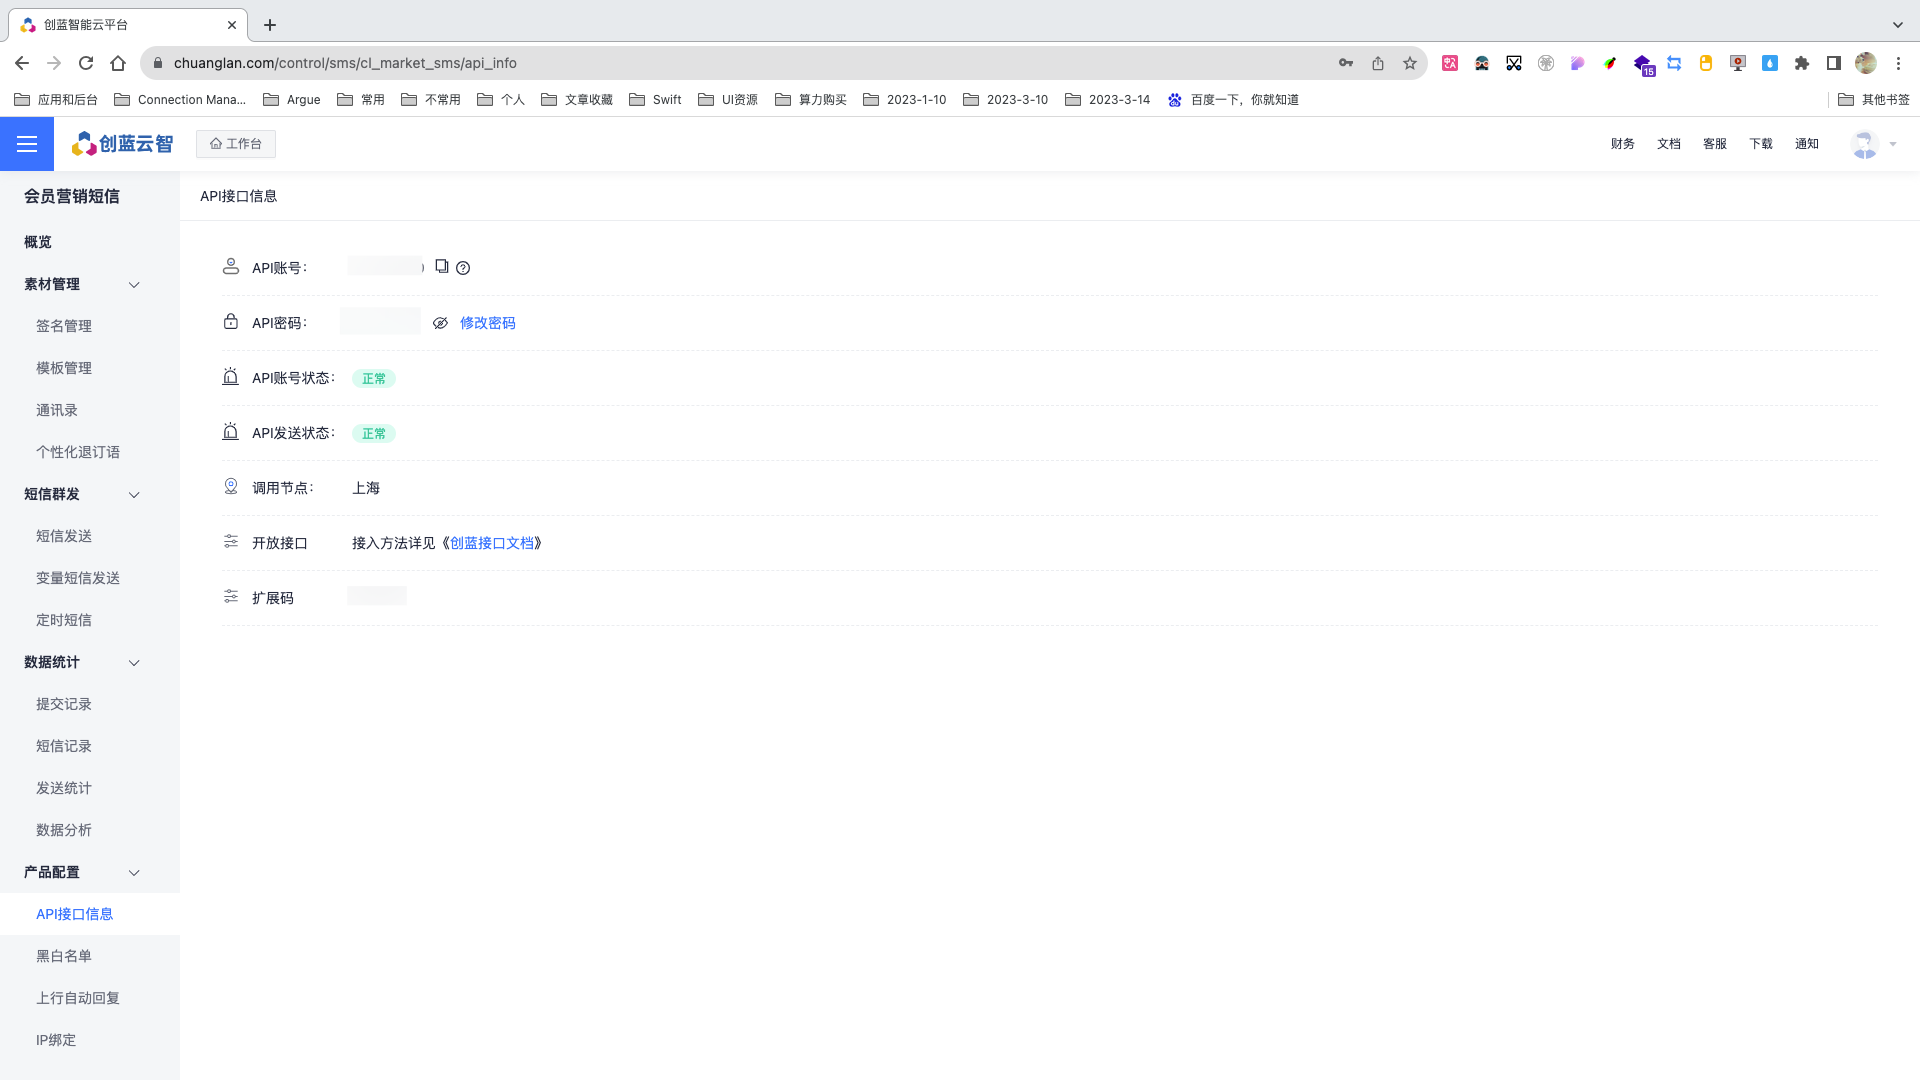Open the hamburger sidebar menu
1920x1080 pixels.
click(x=27, y=144)
